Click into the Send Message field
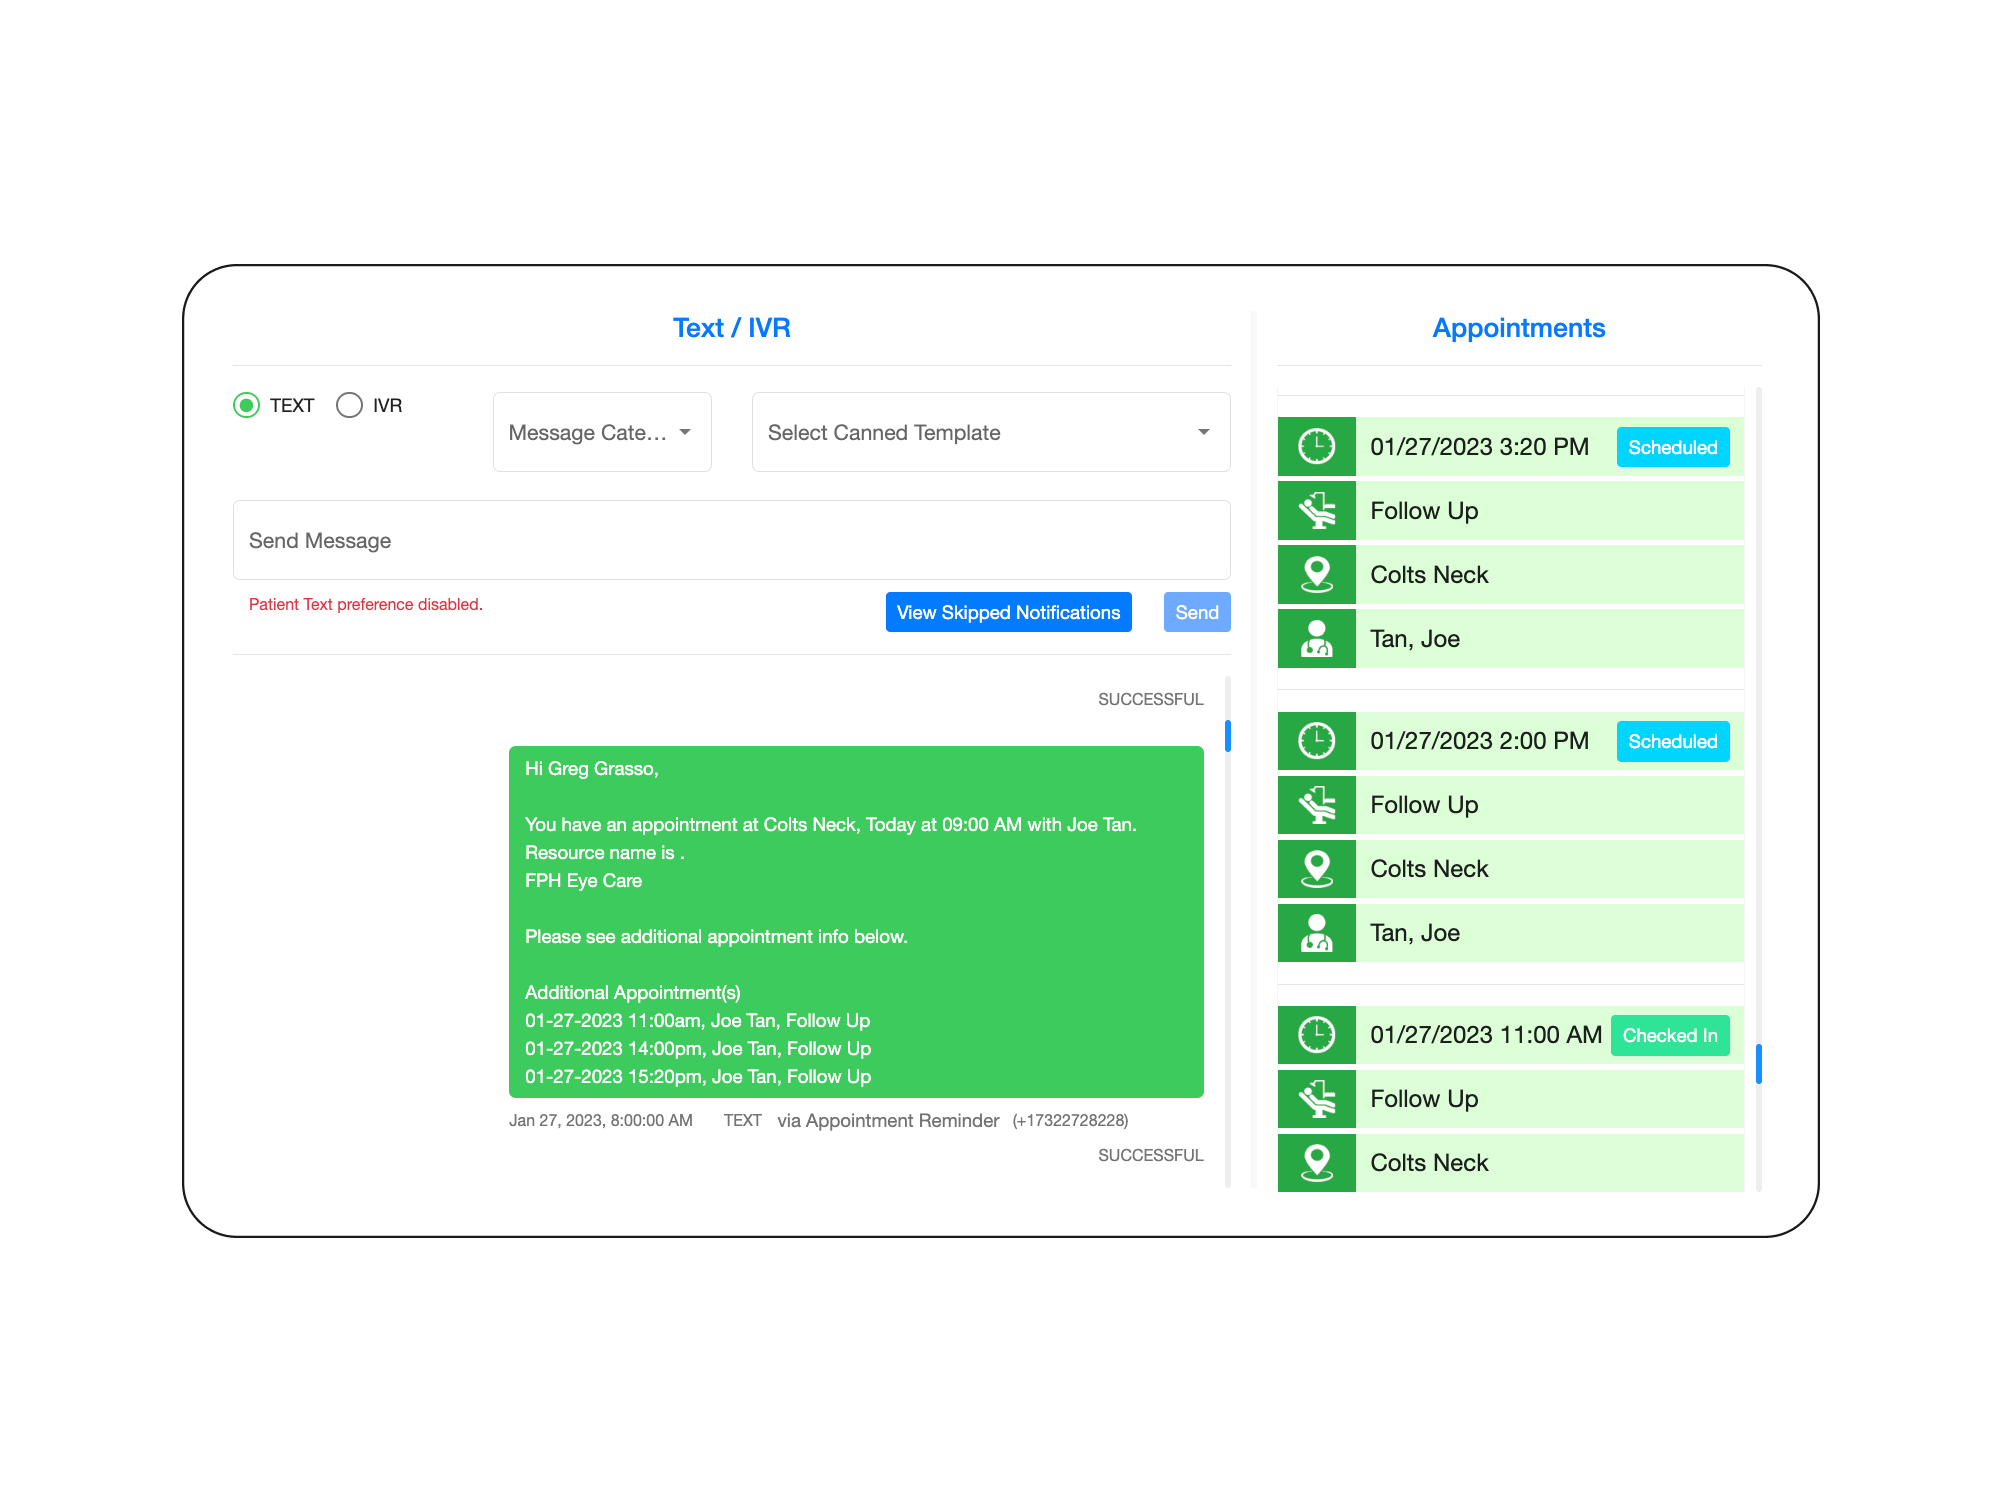 pos(731,540)
